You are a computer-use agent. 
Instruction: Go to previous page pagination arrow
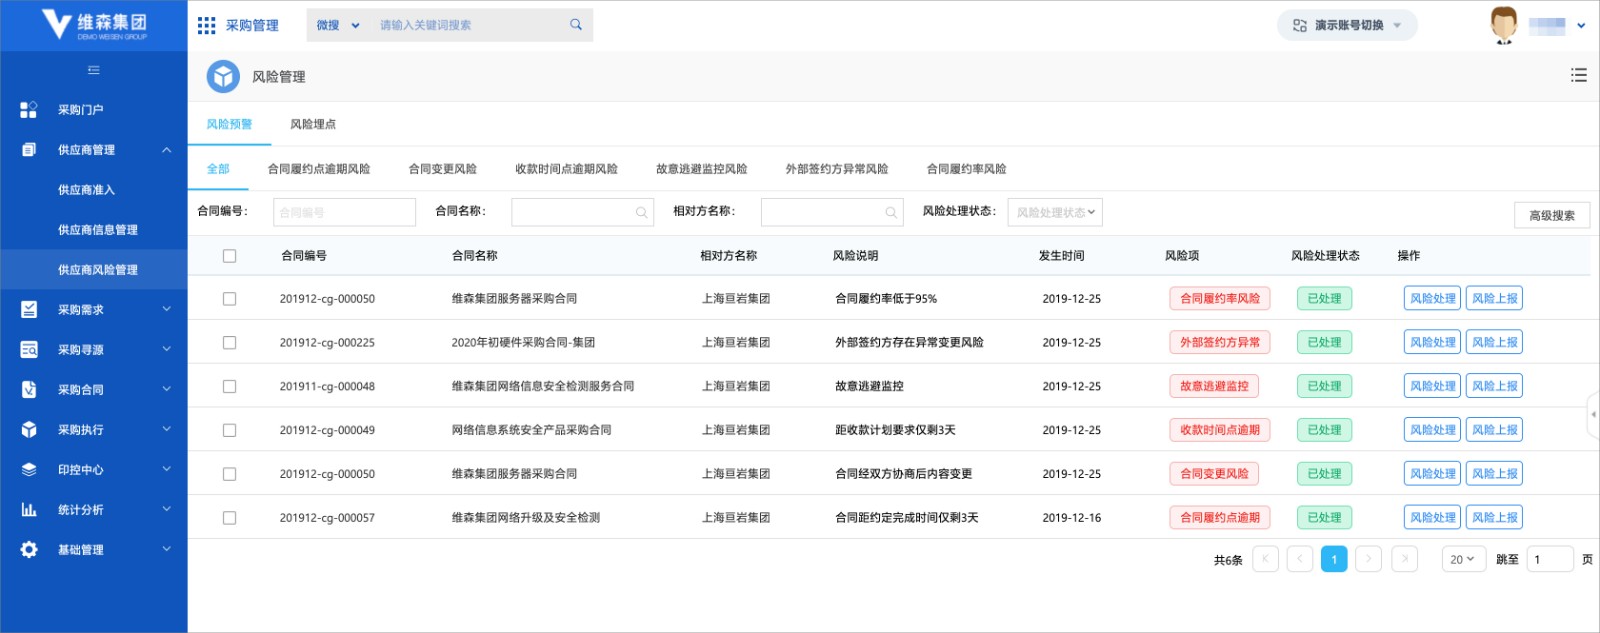coord(1300,559)
